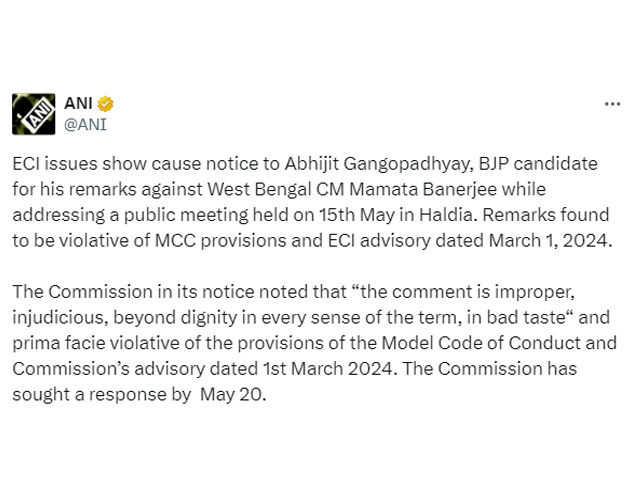Click the word injudicious in the quote
Viewport: 640px width, 480px height.
(x=60, y=318)
